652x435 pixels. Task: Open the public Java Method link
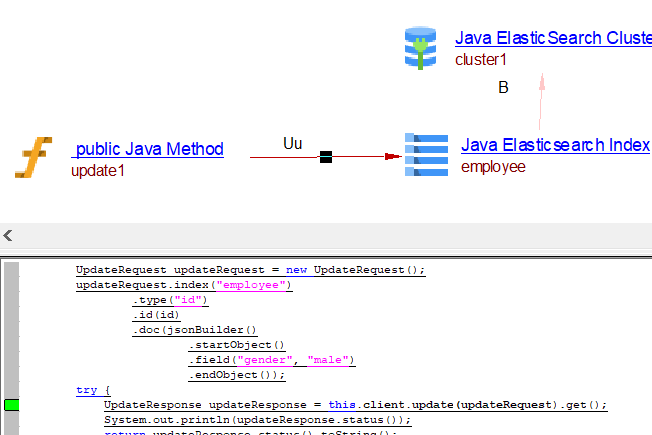(150, 149)
